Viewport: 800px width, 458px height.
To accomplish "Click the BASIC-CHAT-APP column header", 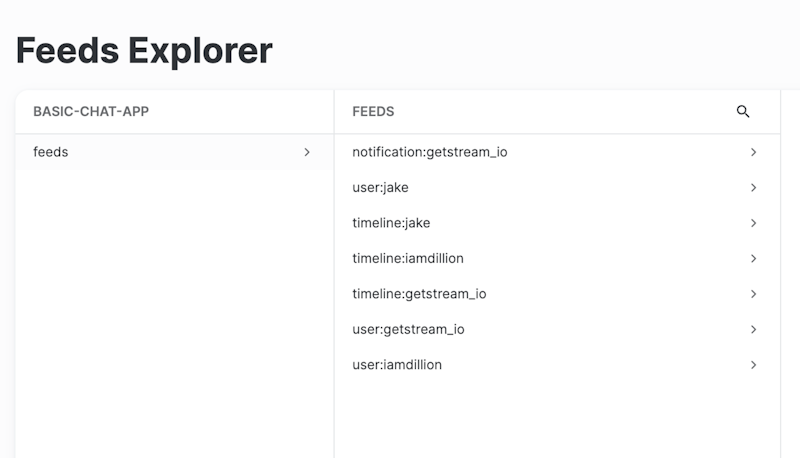I will tap(91, 112).
